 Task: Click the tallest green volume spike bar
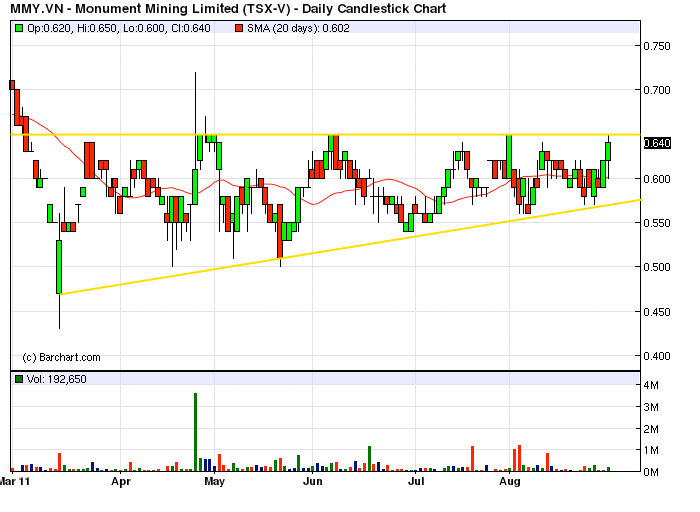point(196,432)
